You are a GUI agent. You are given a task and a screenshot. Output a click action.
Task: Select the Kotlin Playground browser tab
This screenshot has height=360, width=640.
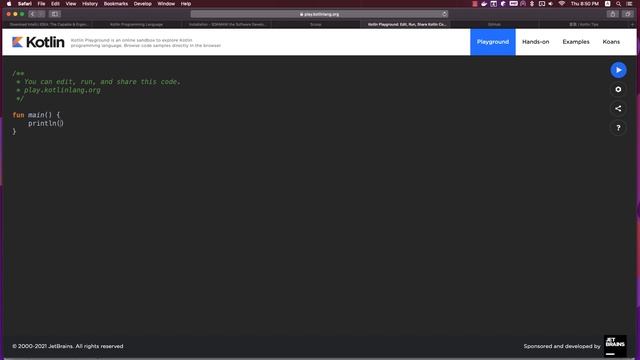pos(406,24)
